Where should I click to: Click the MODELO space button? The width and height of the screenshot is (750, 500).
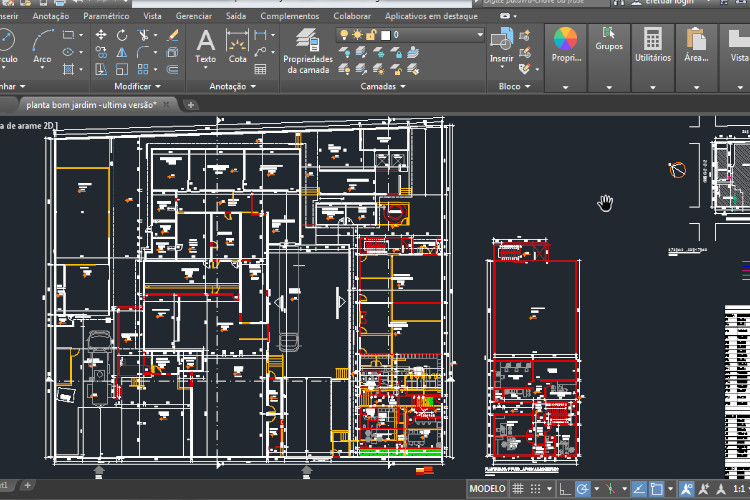(x=487, y=488)
